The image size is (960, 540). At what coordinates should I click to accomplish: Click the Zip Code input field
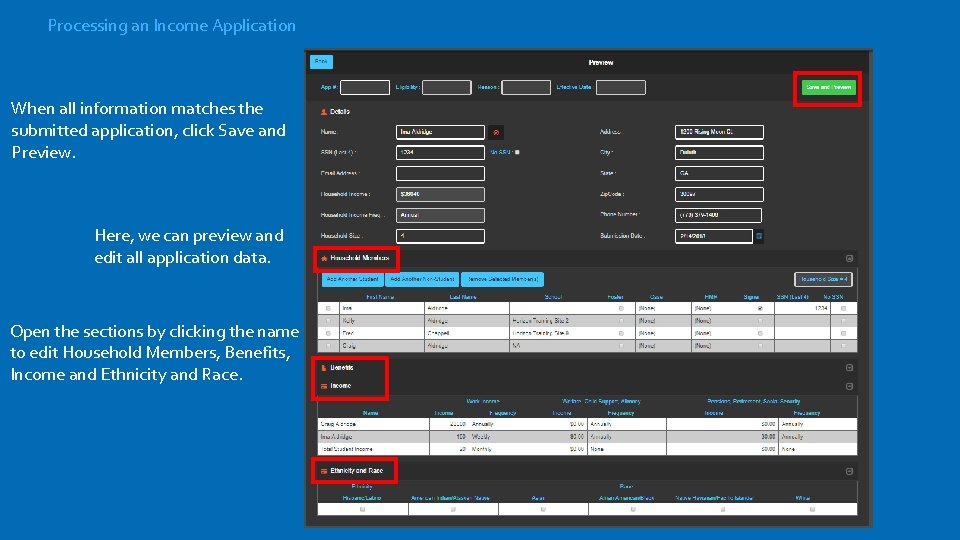[719, 194]
